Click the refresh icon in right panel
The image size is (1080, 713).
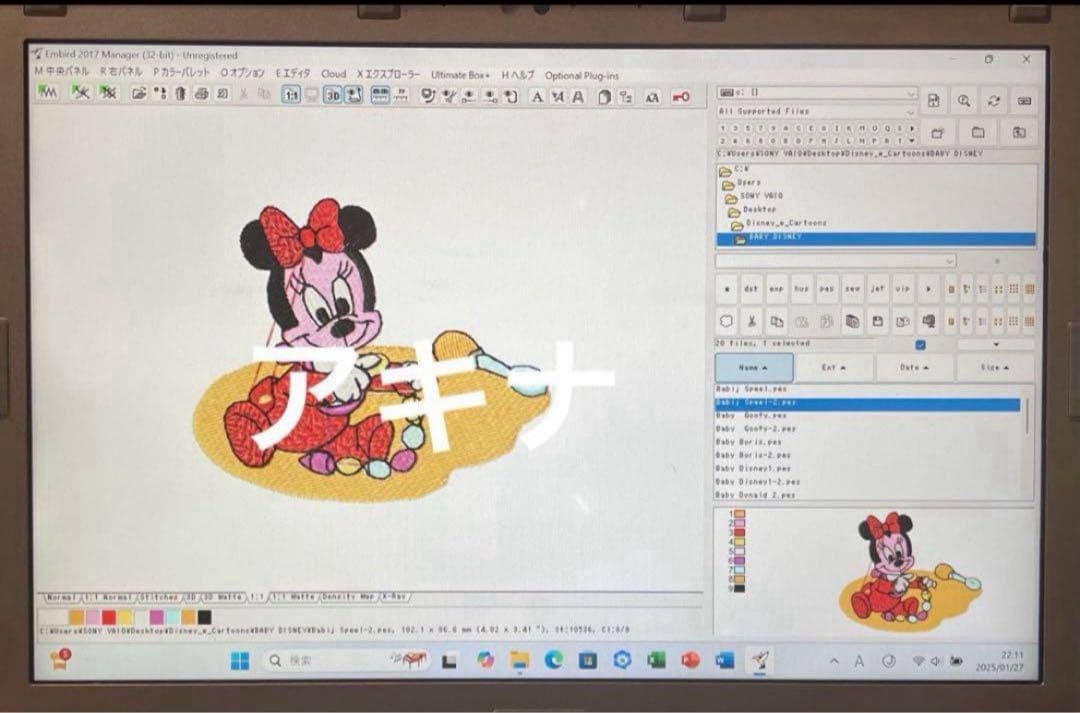click(x=993, y=100)
